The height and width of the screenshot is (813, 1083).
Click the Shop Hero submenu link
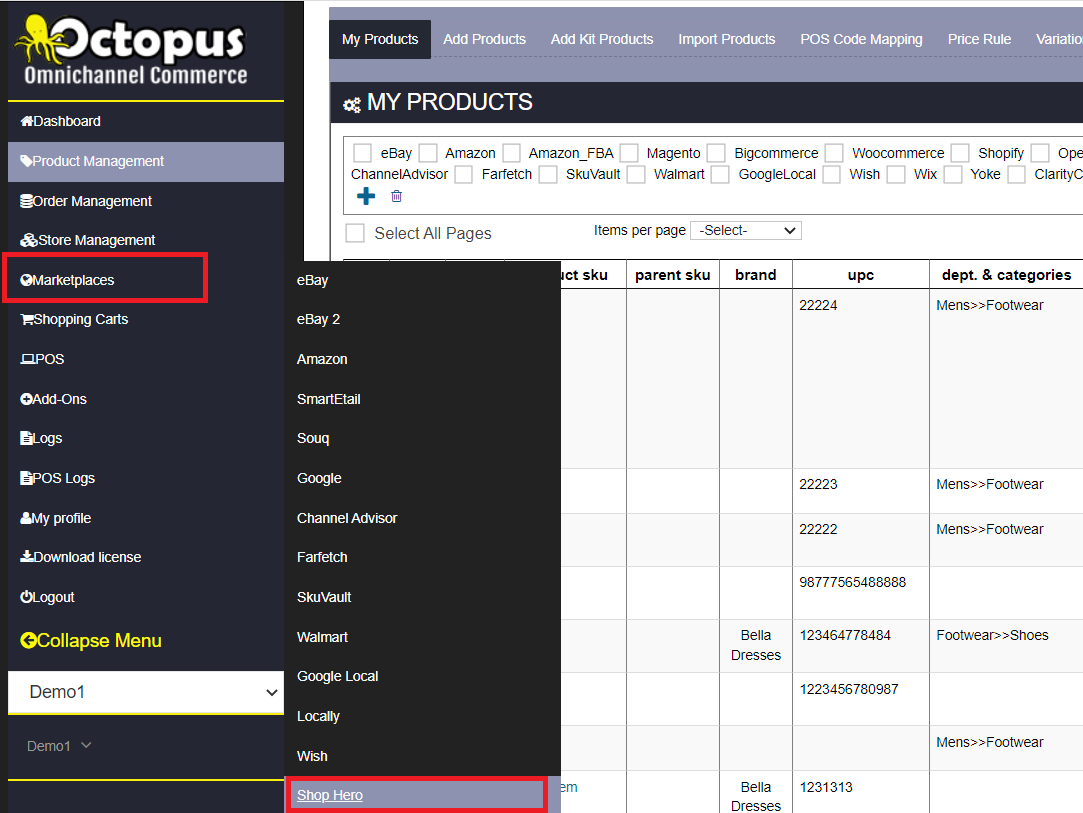click(329, 795)
